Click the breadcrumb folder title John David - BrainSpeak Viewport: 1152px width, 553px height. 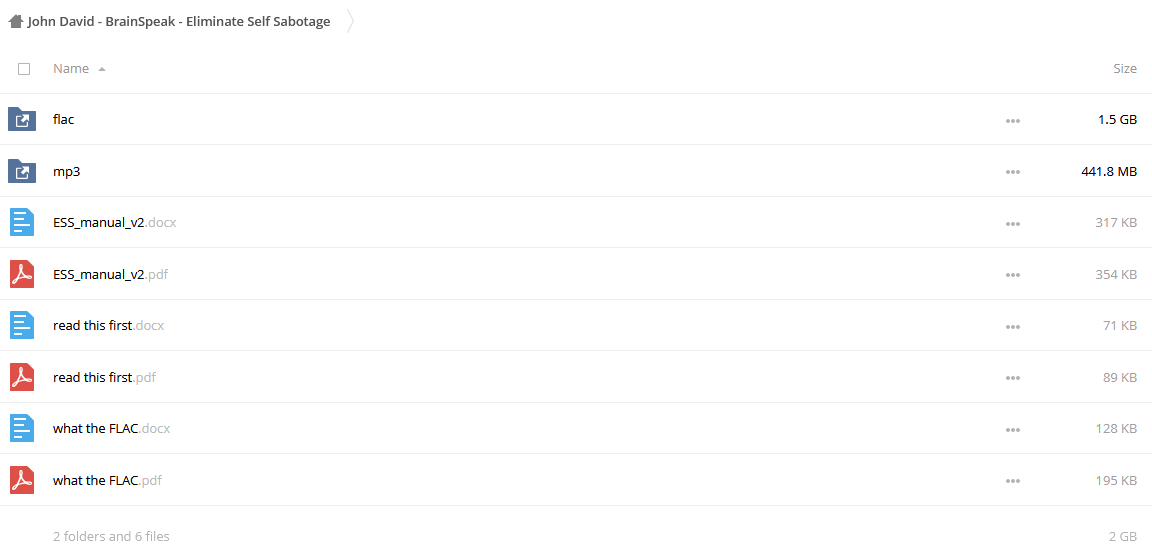coord(179,21)
